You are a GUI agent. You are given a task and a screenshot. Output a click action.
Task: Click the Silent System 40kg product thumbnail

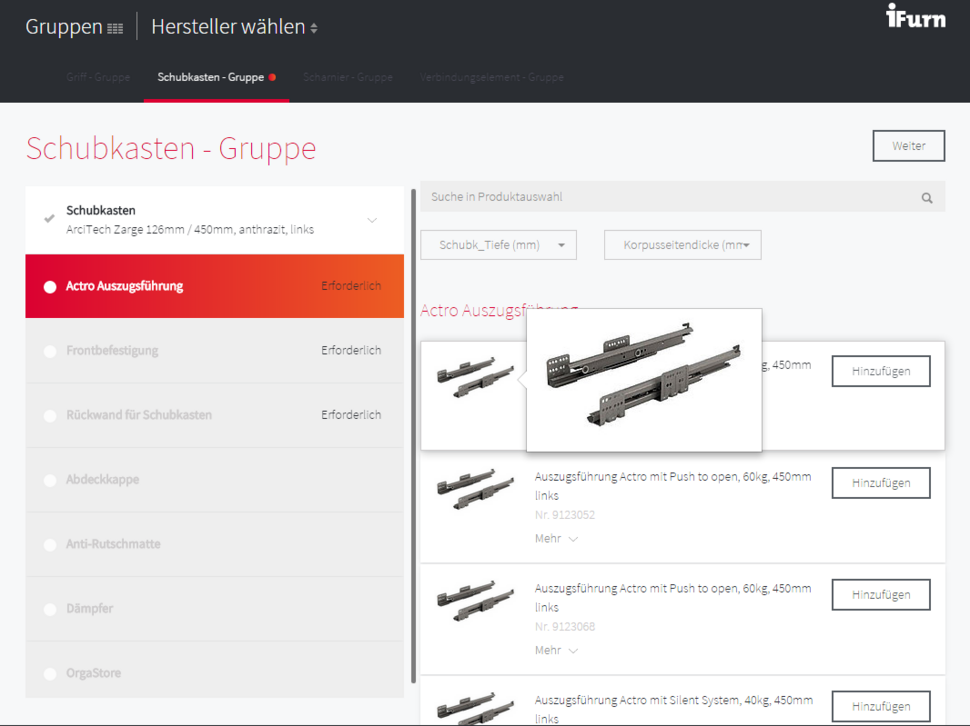475,709
